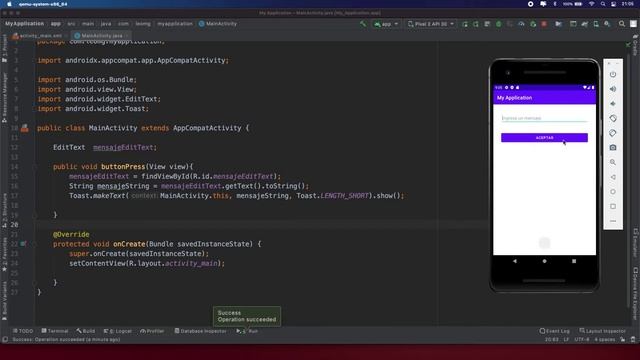Tap the phone navigation bar Recents button

pos(574,261)
